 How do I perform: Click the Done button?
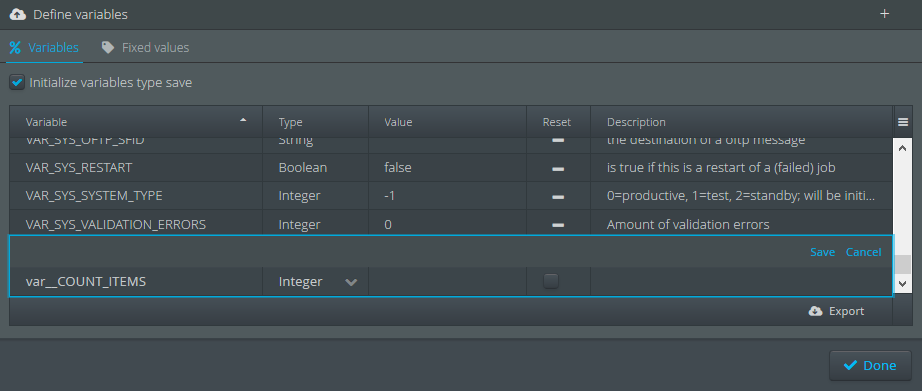(x=870, y=365)
